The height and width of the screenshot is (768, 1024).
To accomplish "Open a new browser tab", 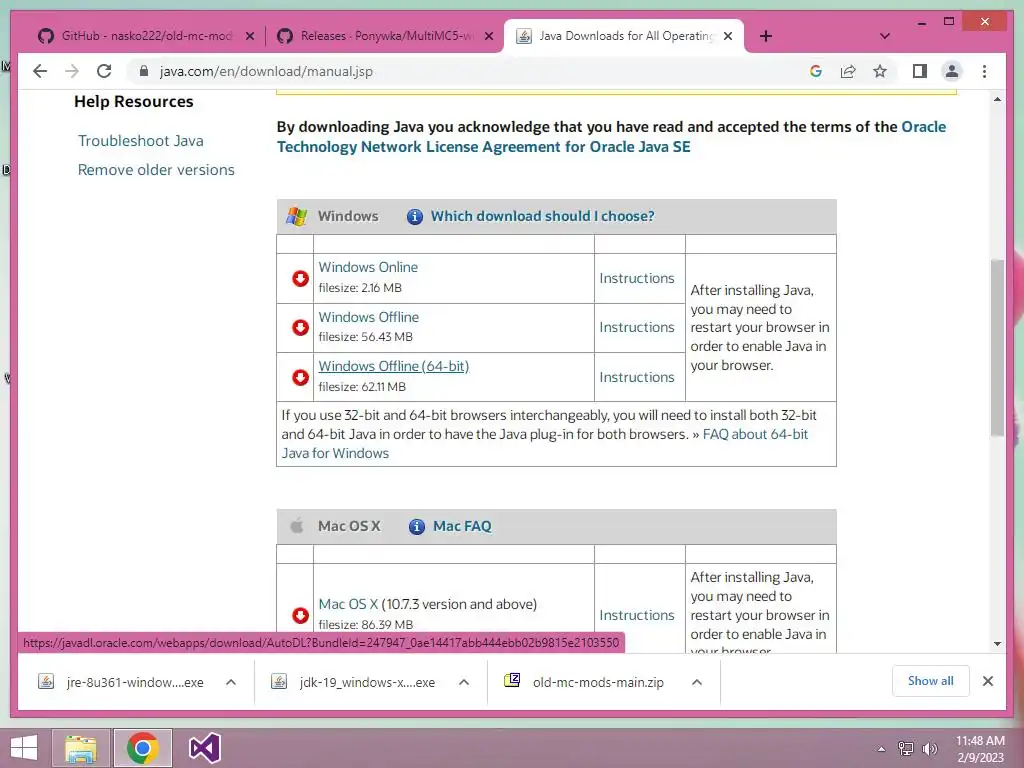I will point(766,36).
